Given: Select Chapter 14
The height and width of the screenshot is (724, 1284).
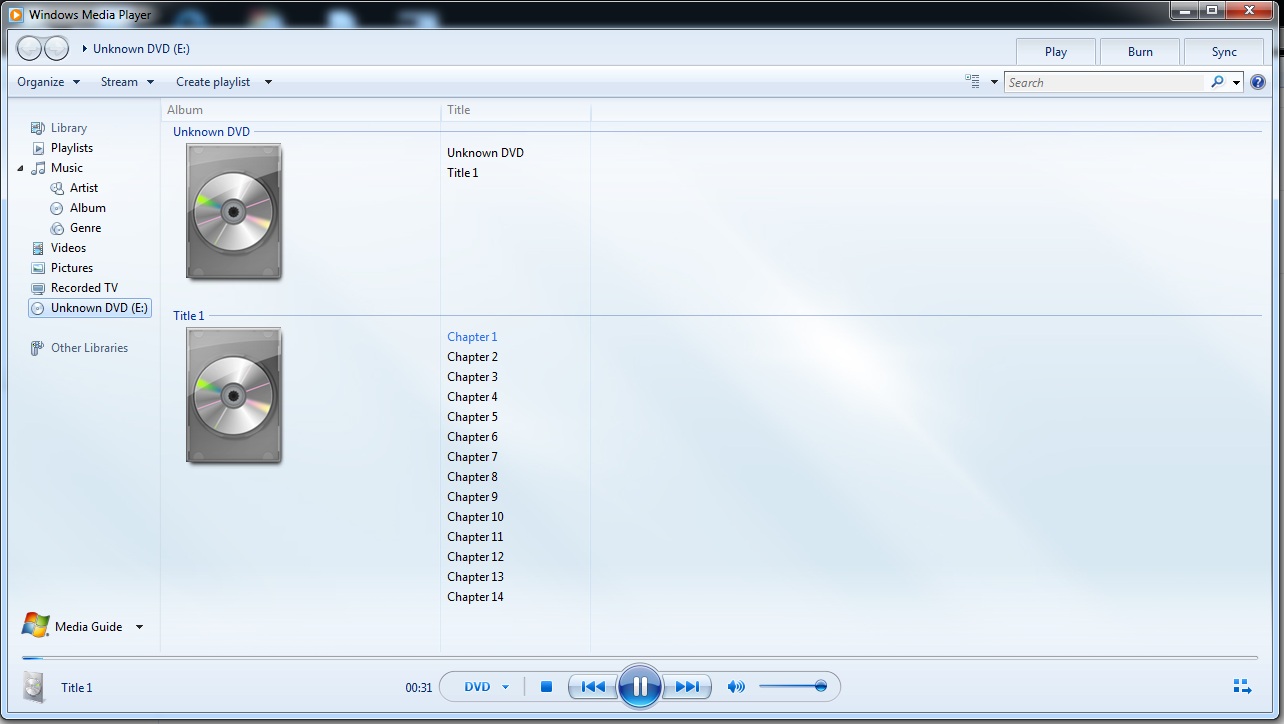Looking at the screenshot, I should click(475, 597).
